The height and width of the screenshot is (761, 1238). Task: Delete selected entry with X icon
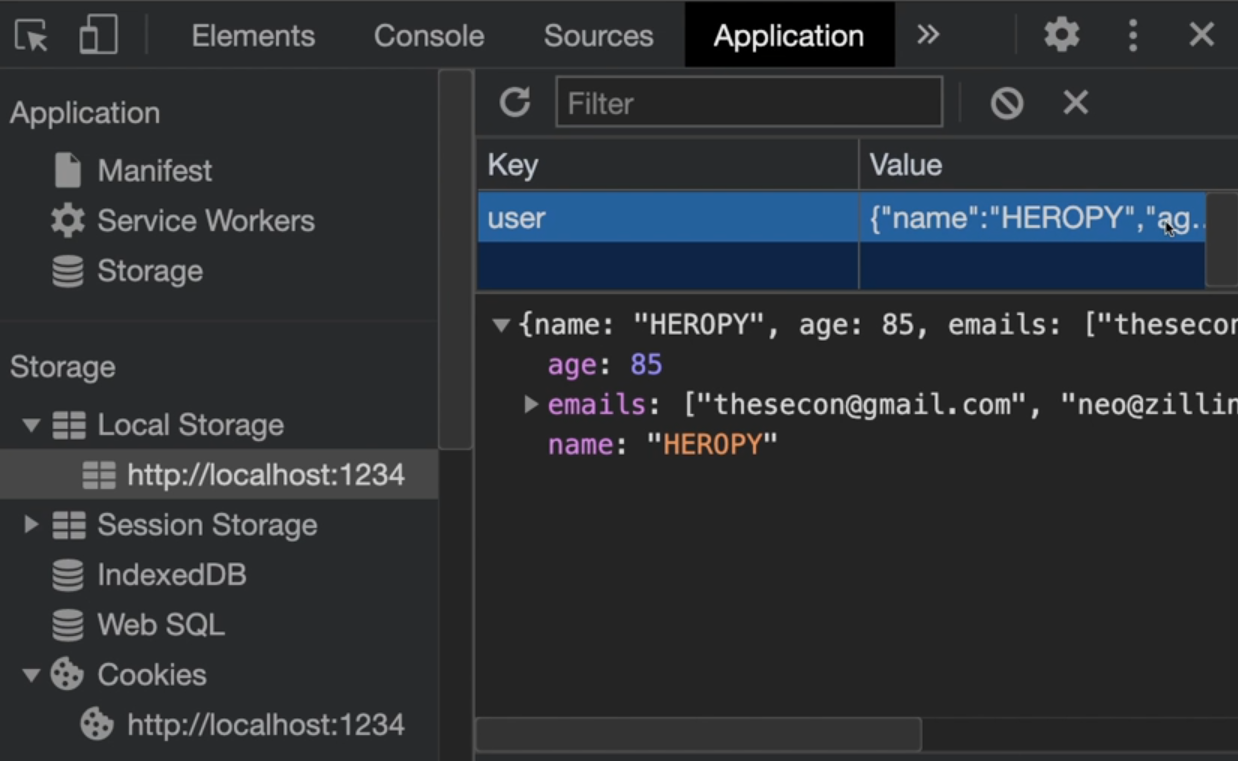click(x=1076, y=102)
